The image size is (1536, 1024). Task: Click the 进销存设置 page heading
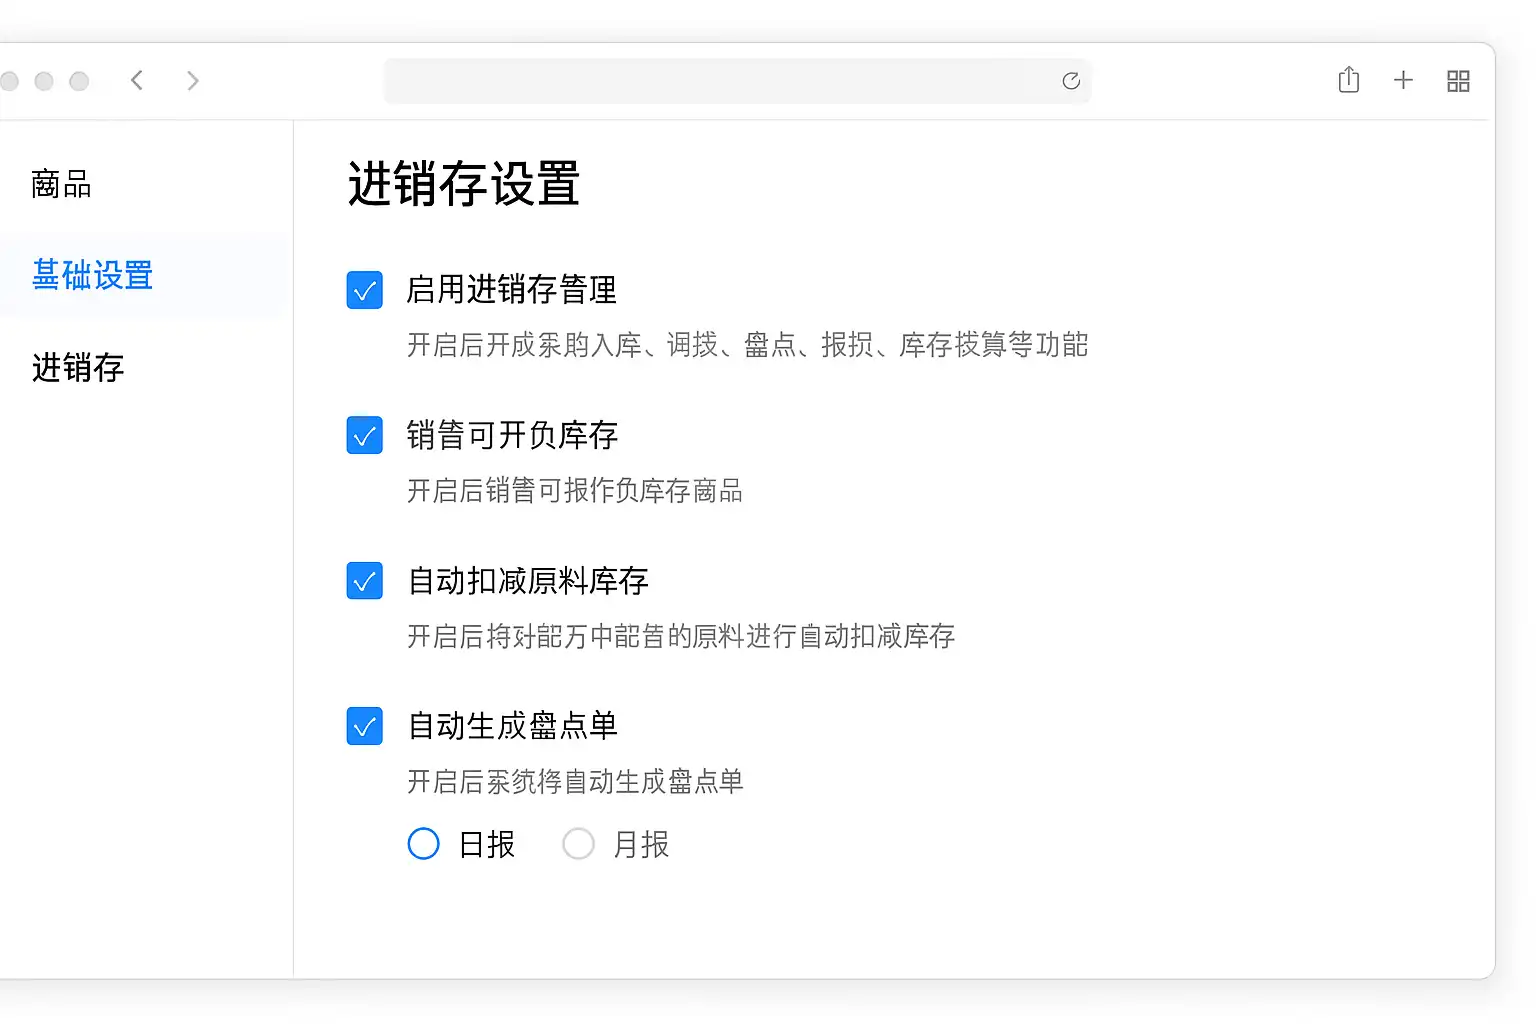tap(463, 184)
